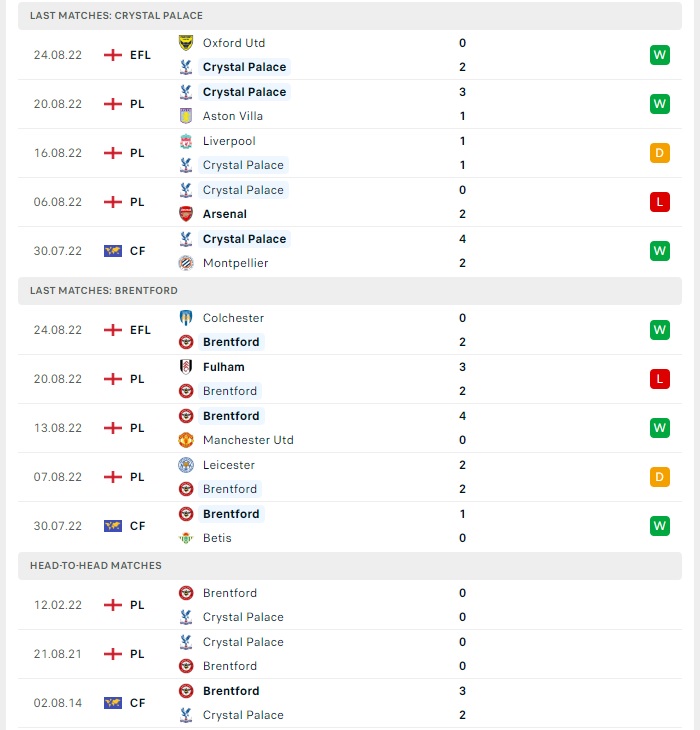The height and width of the screenshot is (730, 700).
Task: Click the Montpellier club crest
Action: point(186,263)
